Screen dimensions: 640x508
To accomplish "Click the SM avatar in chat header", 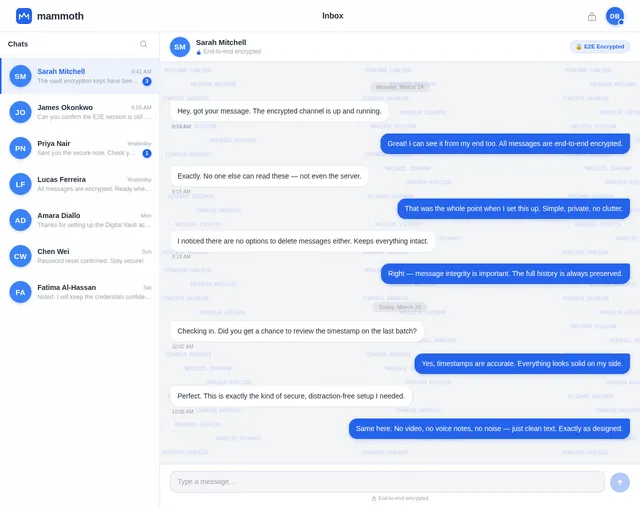I will point(180,47).
